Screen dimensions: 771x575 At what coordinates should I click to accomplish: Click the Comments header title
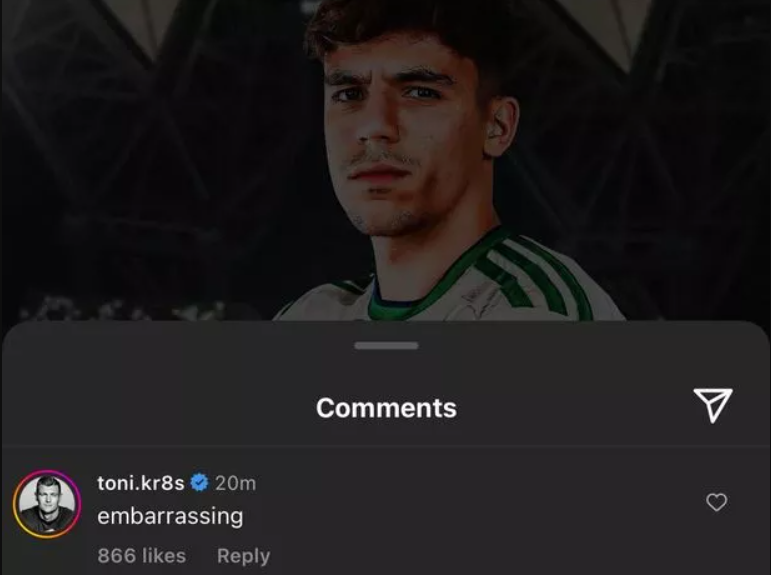(386, 408)
